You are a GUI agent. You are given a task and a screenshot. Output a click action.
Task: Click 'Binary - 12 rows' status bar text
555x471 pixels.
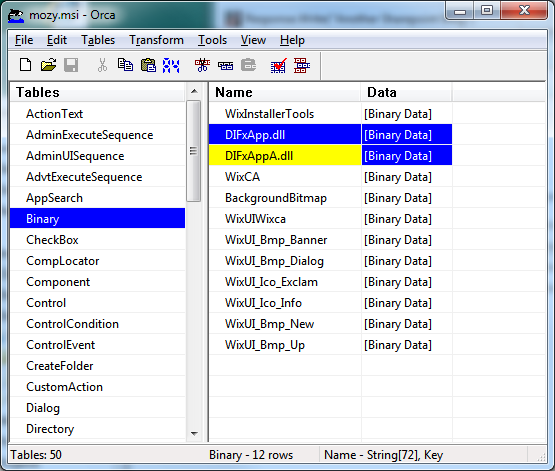[251, 455]
